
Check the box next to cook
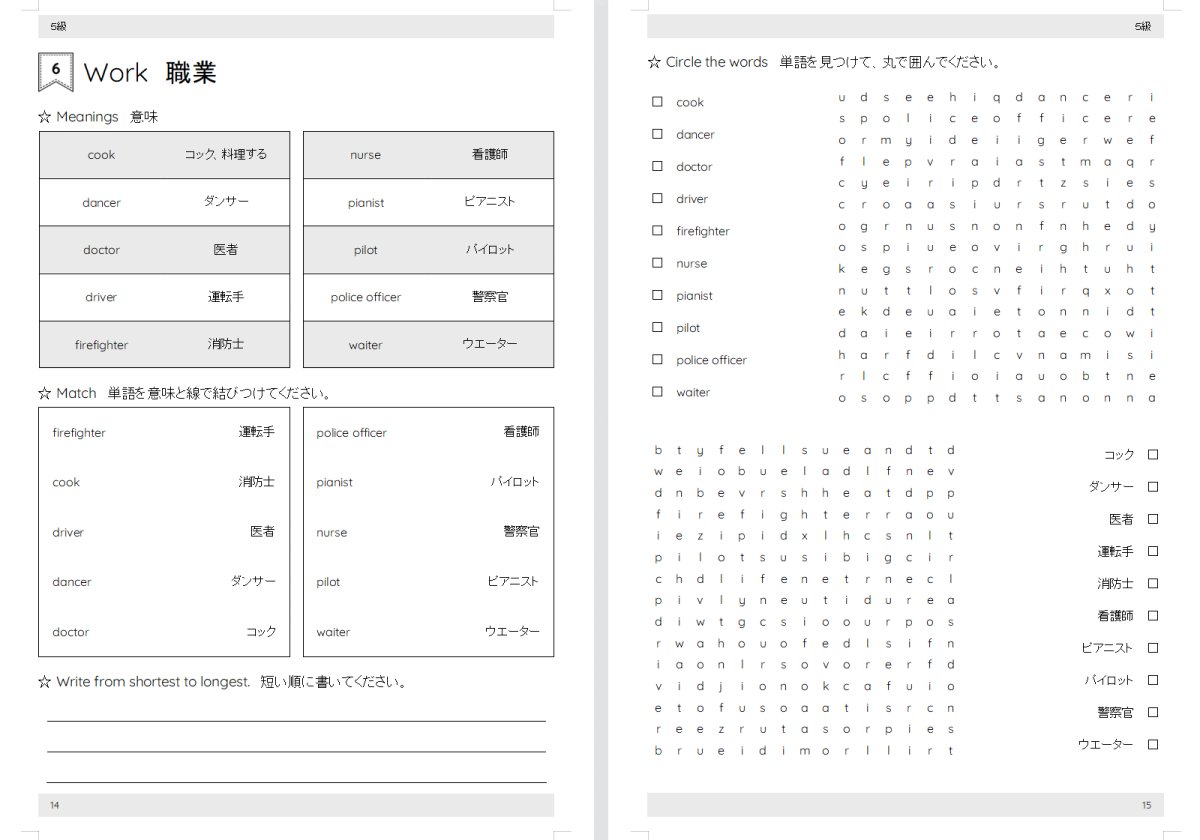pyautogui.click(x=657, y=102)
